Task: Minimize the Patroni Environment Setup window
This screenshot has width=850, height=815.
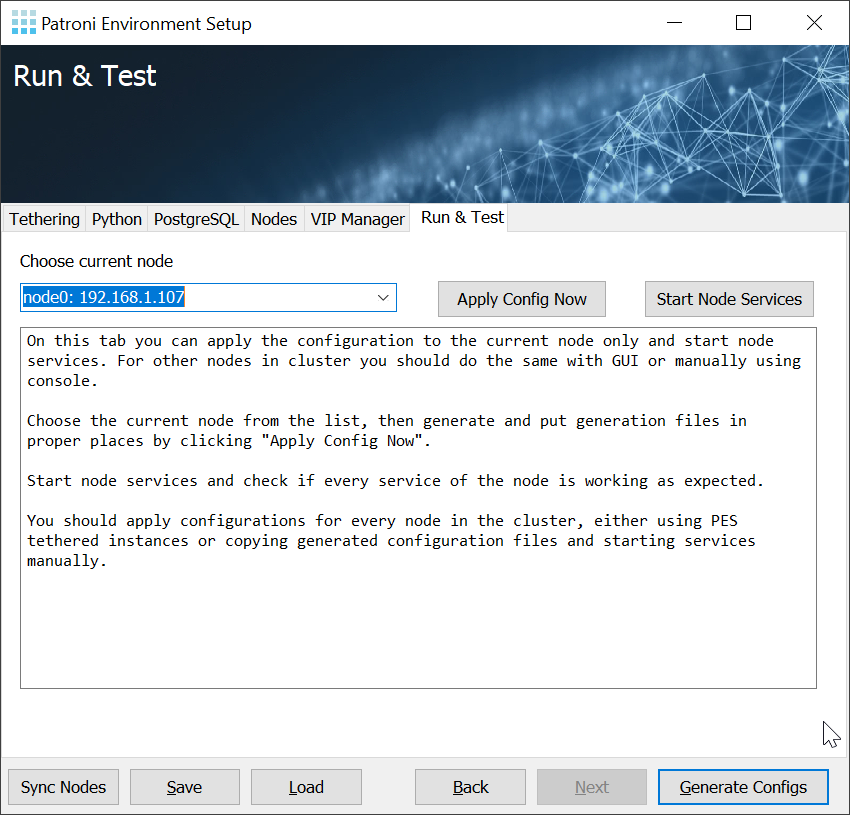Action: pos(672,23)
